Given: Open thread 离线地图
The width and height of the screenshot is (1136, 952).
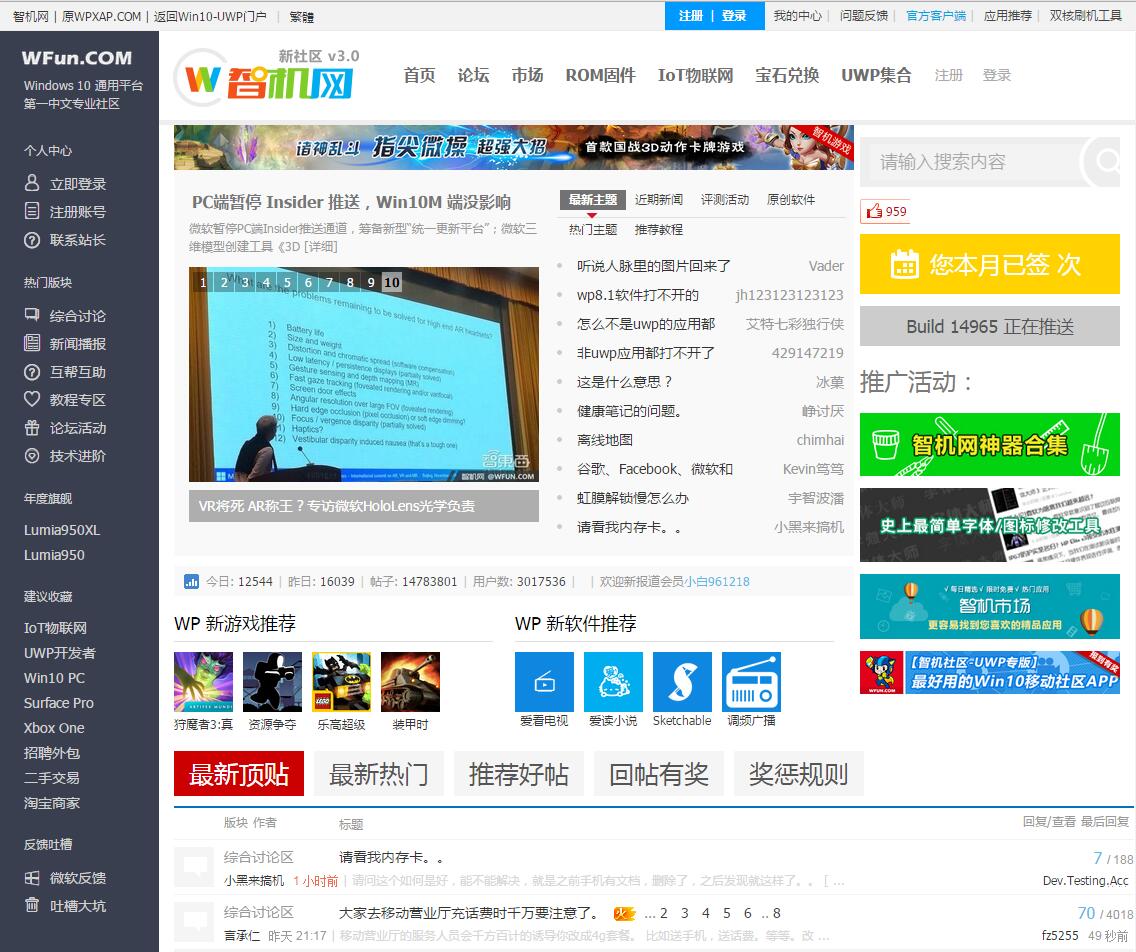Looking at the screenshot, I should [605, 440].
